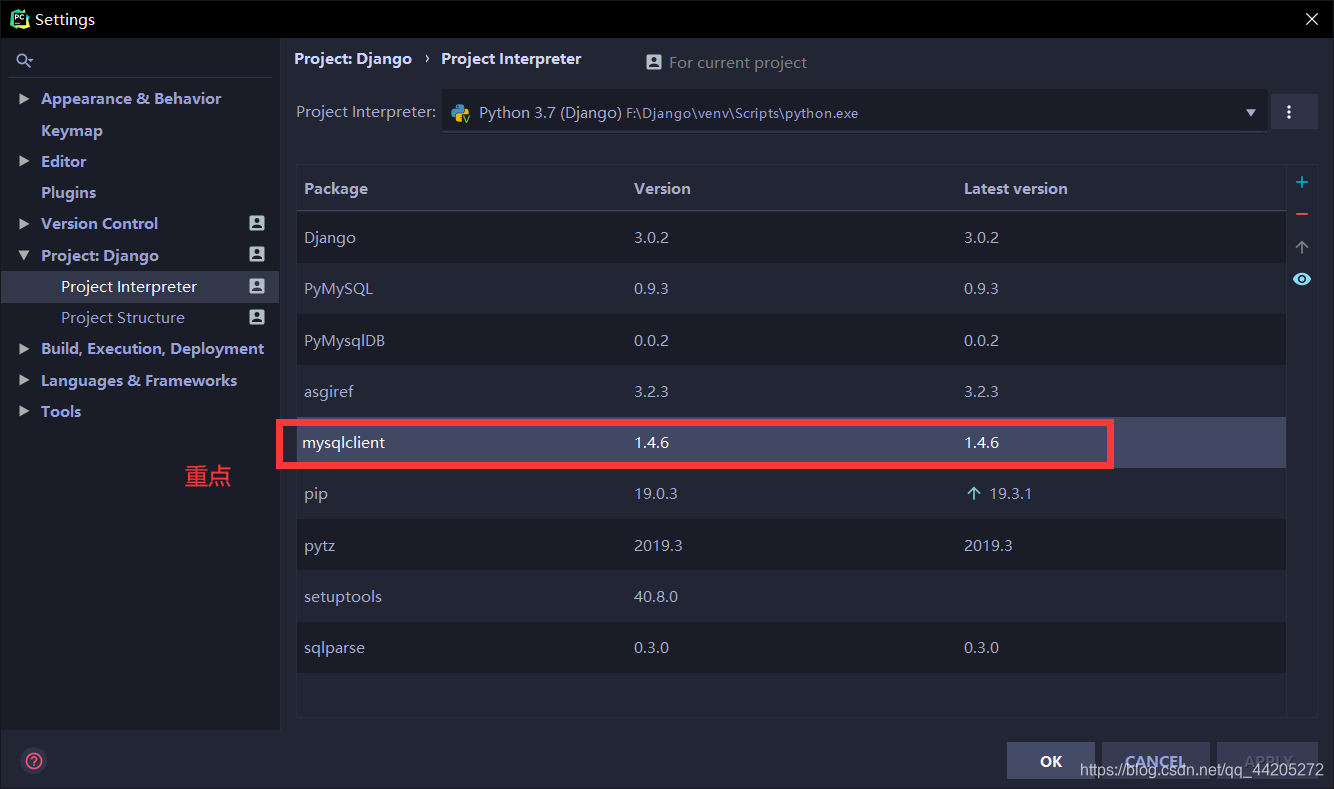Viewport: 1334px width, 789px height.
Task: Click the Cancel button
Action: coord(1155,761)
